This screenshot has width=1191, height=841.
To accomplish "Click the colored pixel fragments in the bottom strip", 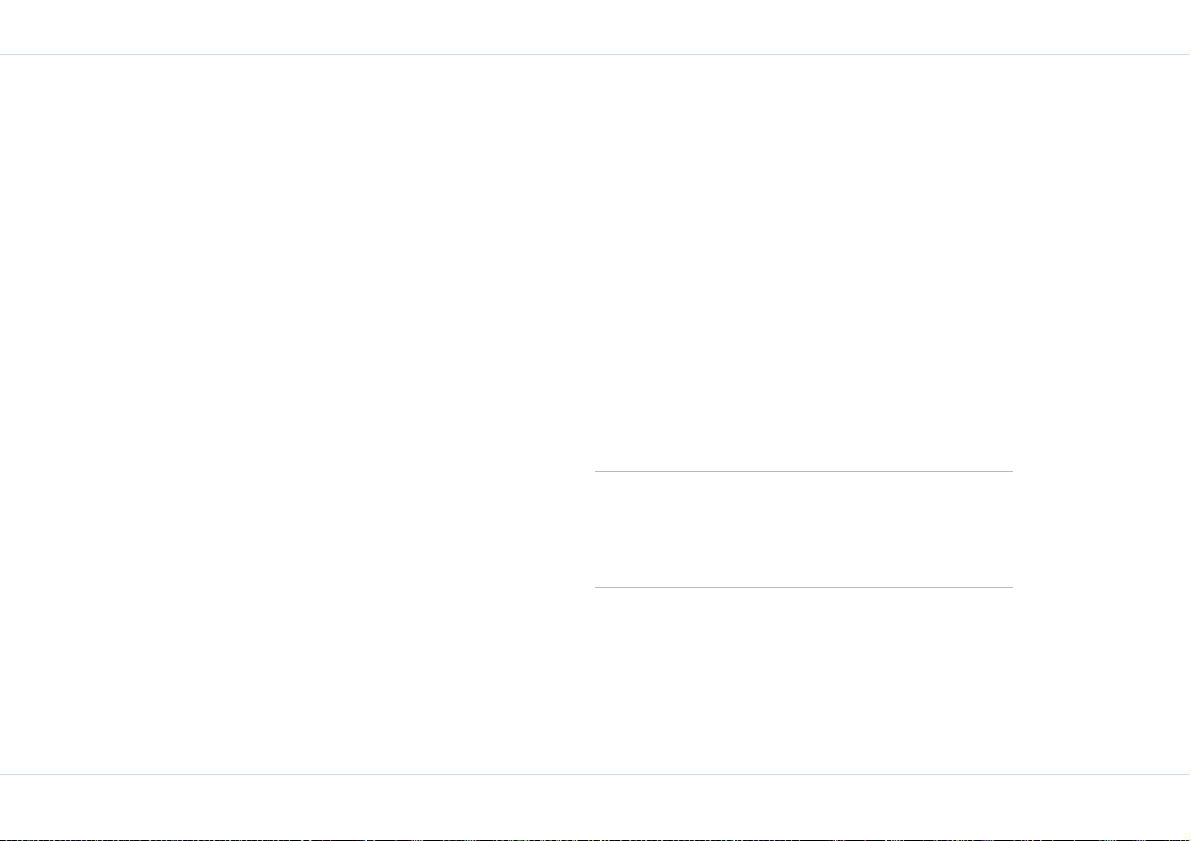I will [596, 839].
